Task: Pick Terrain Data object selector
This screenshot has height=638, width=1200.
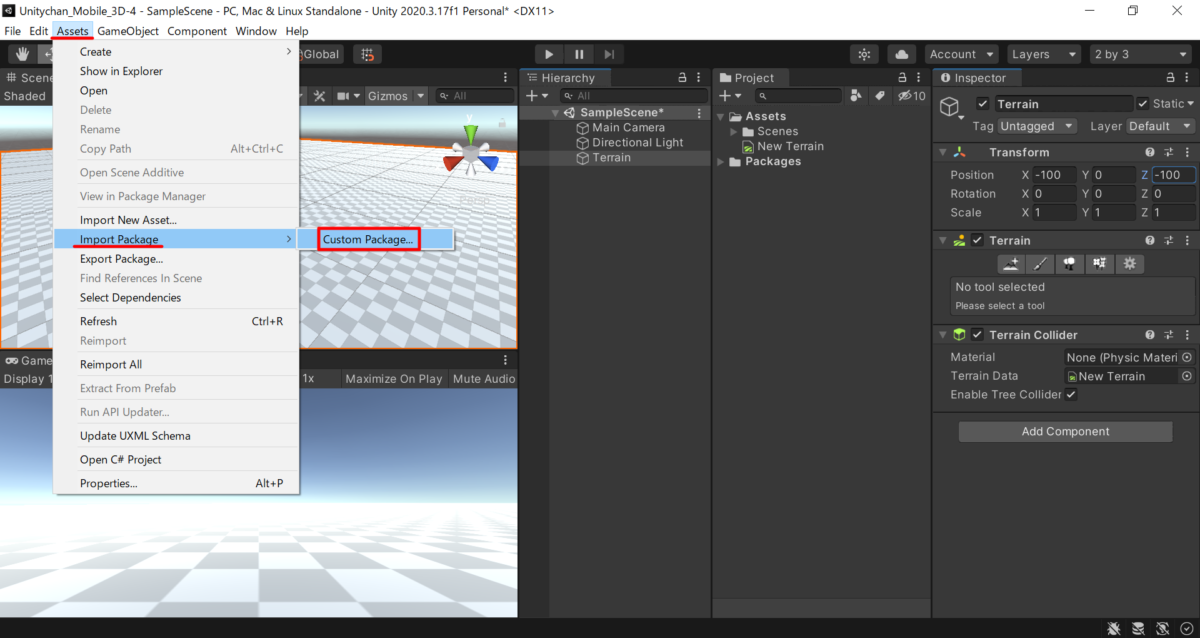Action: pos(1187,377)
